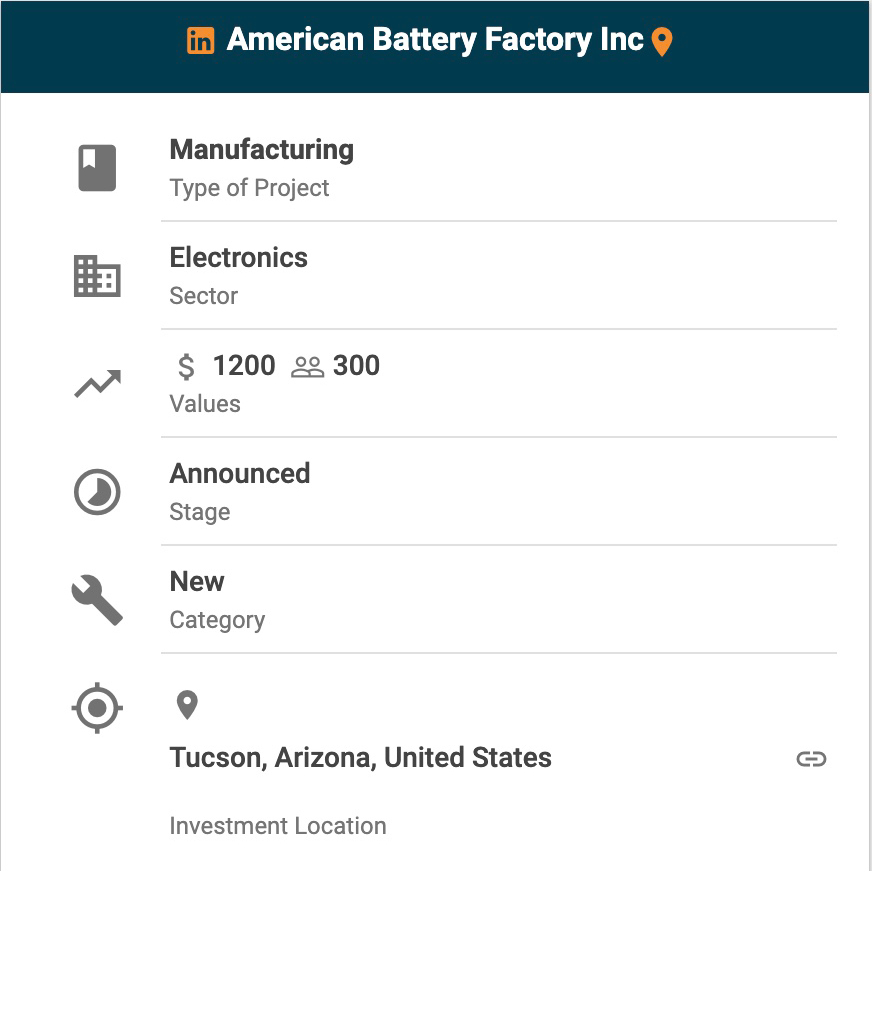Click the orange map pin beside company name
This screenshot has height=1010, width=872.
[662, 42]
